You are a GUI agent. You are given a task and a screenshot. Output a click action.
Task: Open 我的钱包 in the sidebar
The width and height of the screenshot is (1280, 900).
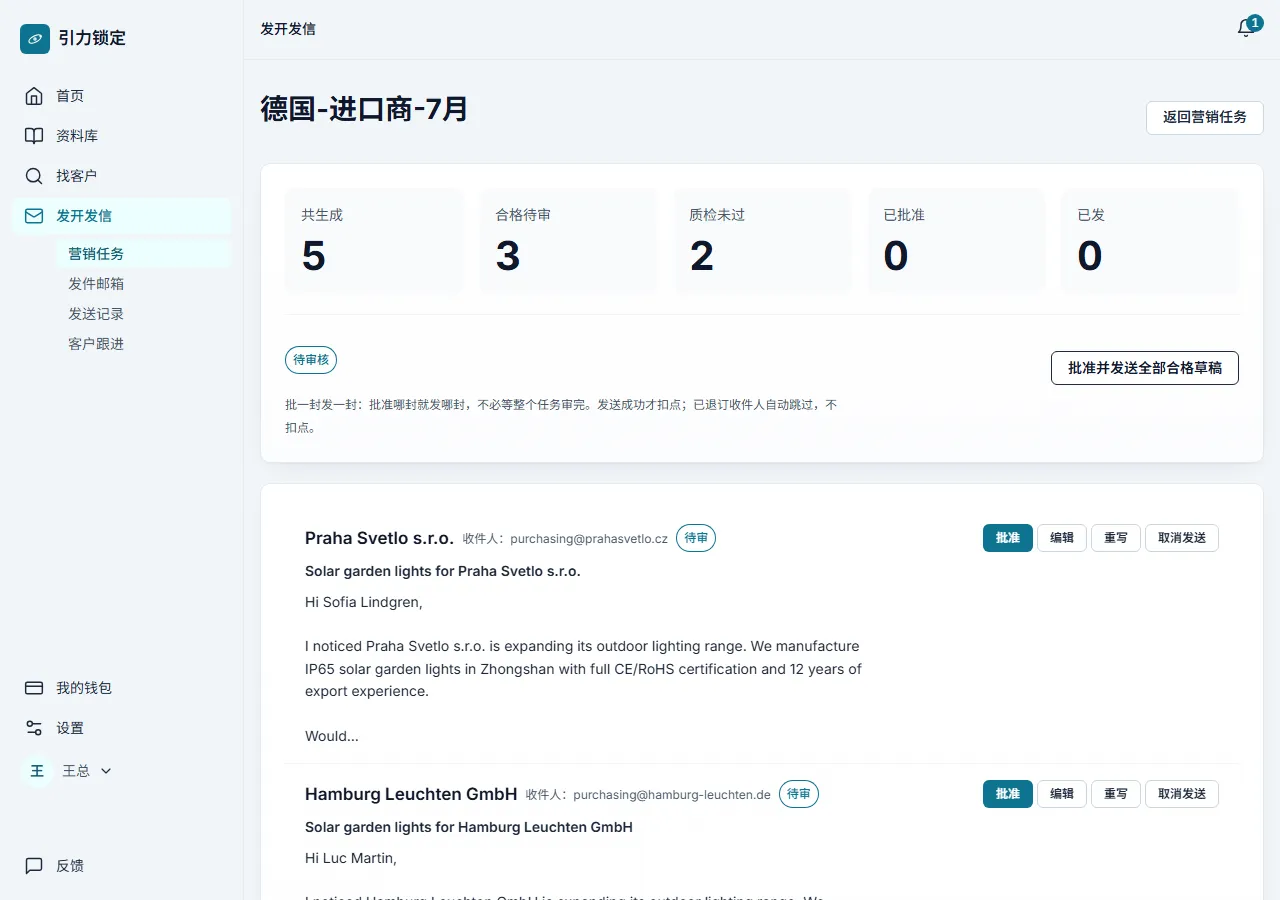pyautogui.click(x=121, y=688)
